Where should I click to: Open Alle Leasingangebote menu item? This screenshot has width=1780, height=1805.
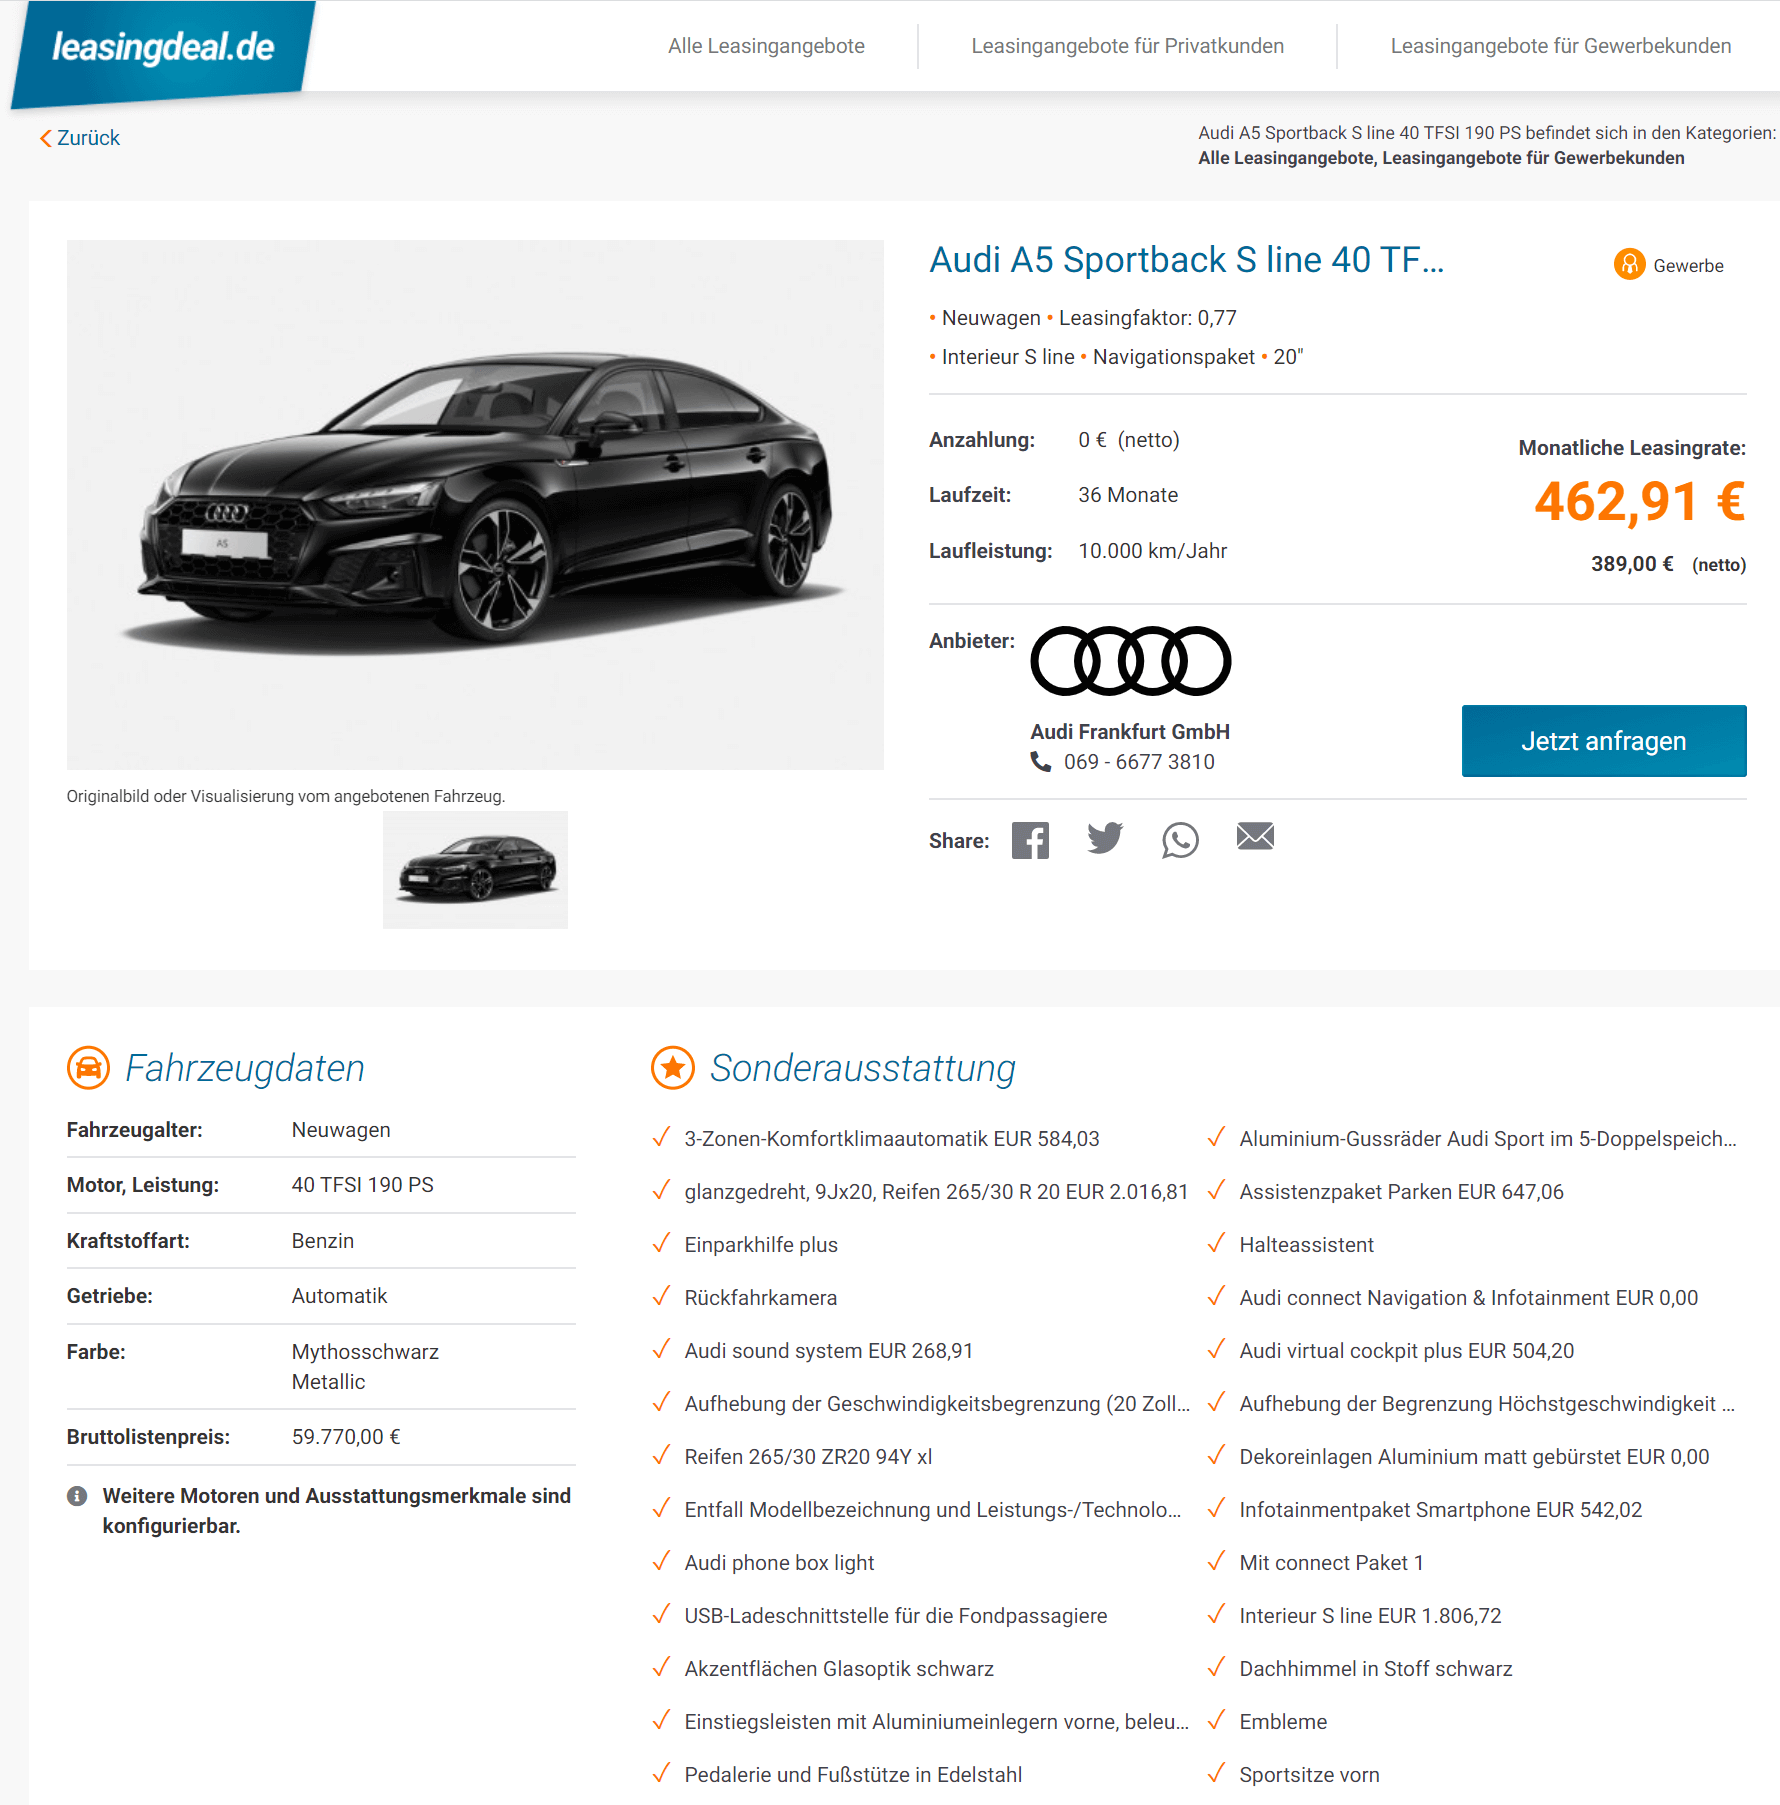766,46
